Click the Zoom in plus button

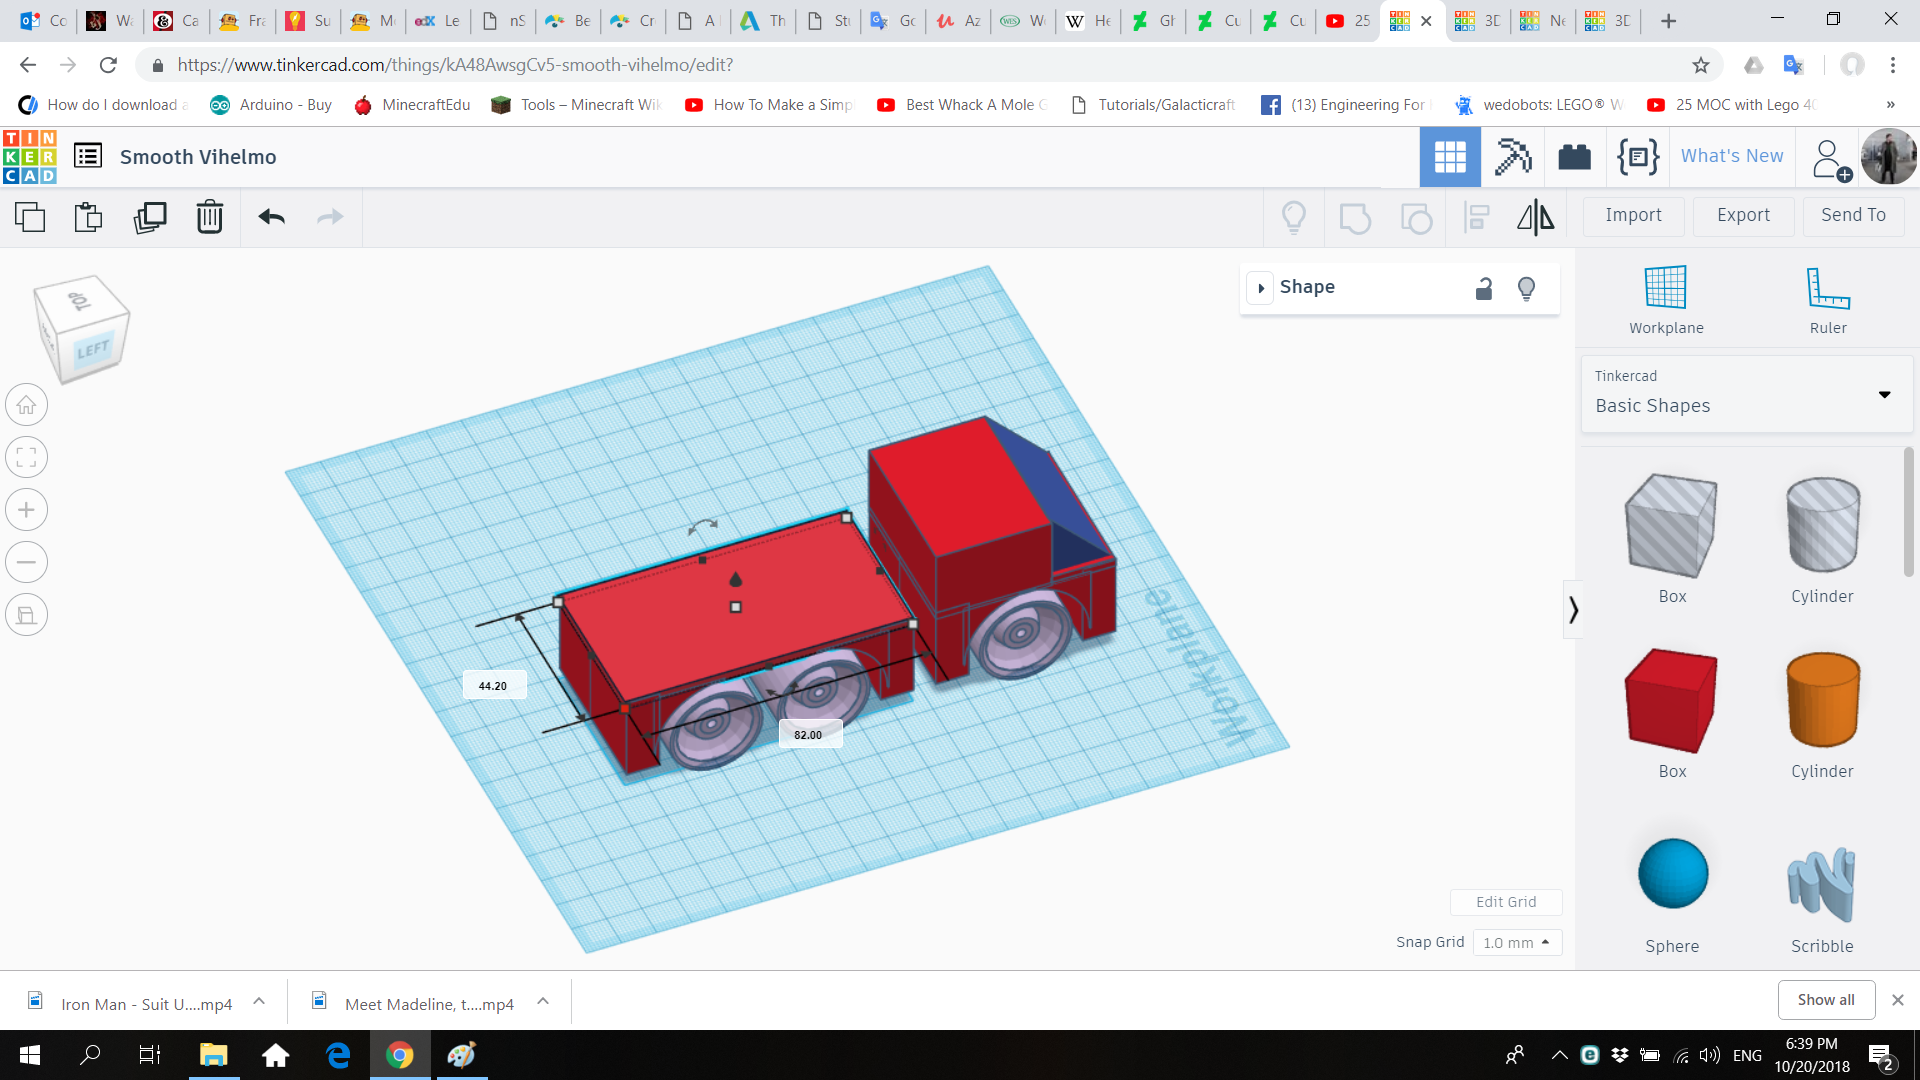27,510
